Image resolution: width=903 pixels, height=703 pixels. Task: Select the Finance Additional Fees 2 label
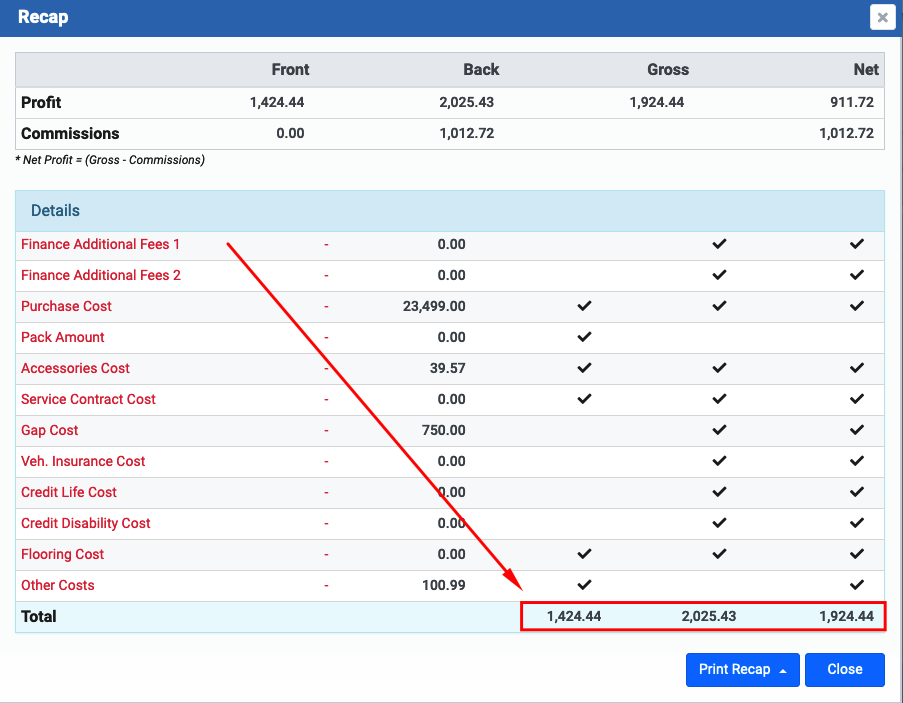(x=101, y=275)
